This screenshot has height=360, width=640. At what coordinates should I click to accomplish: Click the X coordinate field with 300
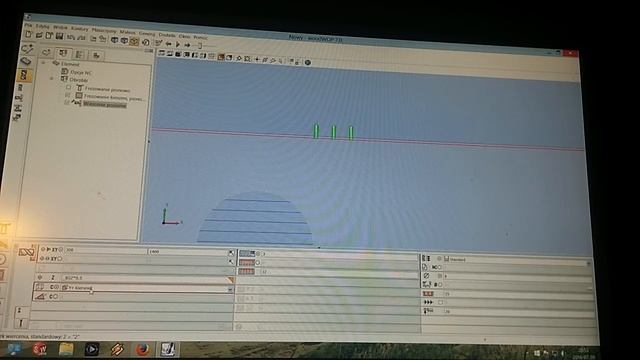tap(105, 250)
